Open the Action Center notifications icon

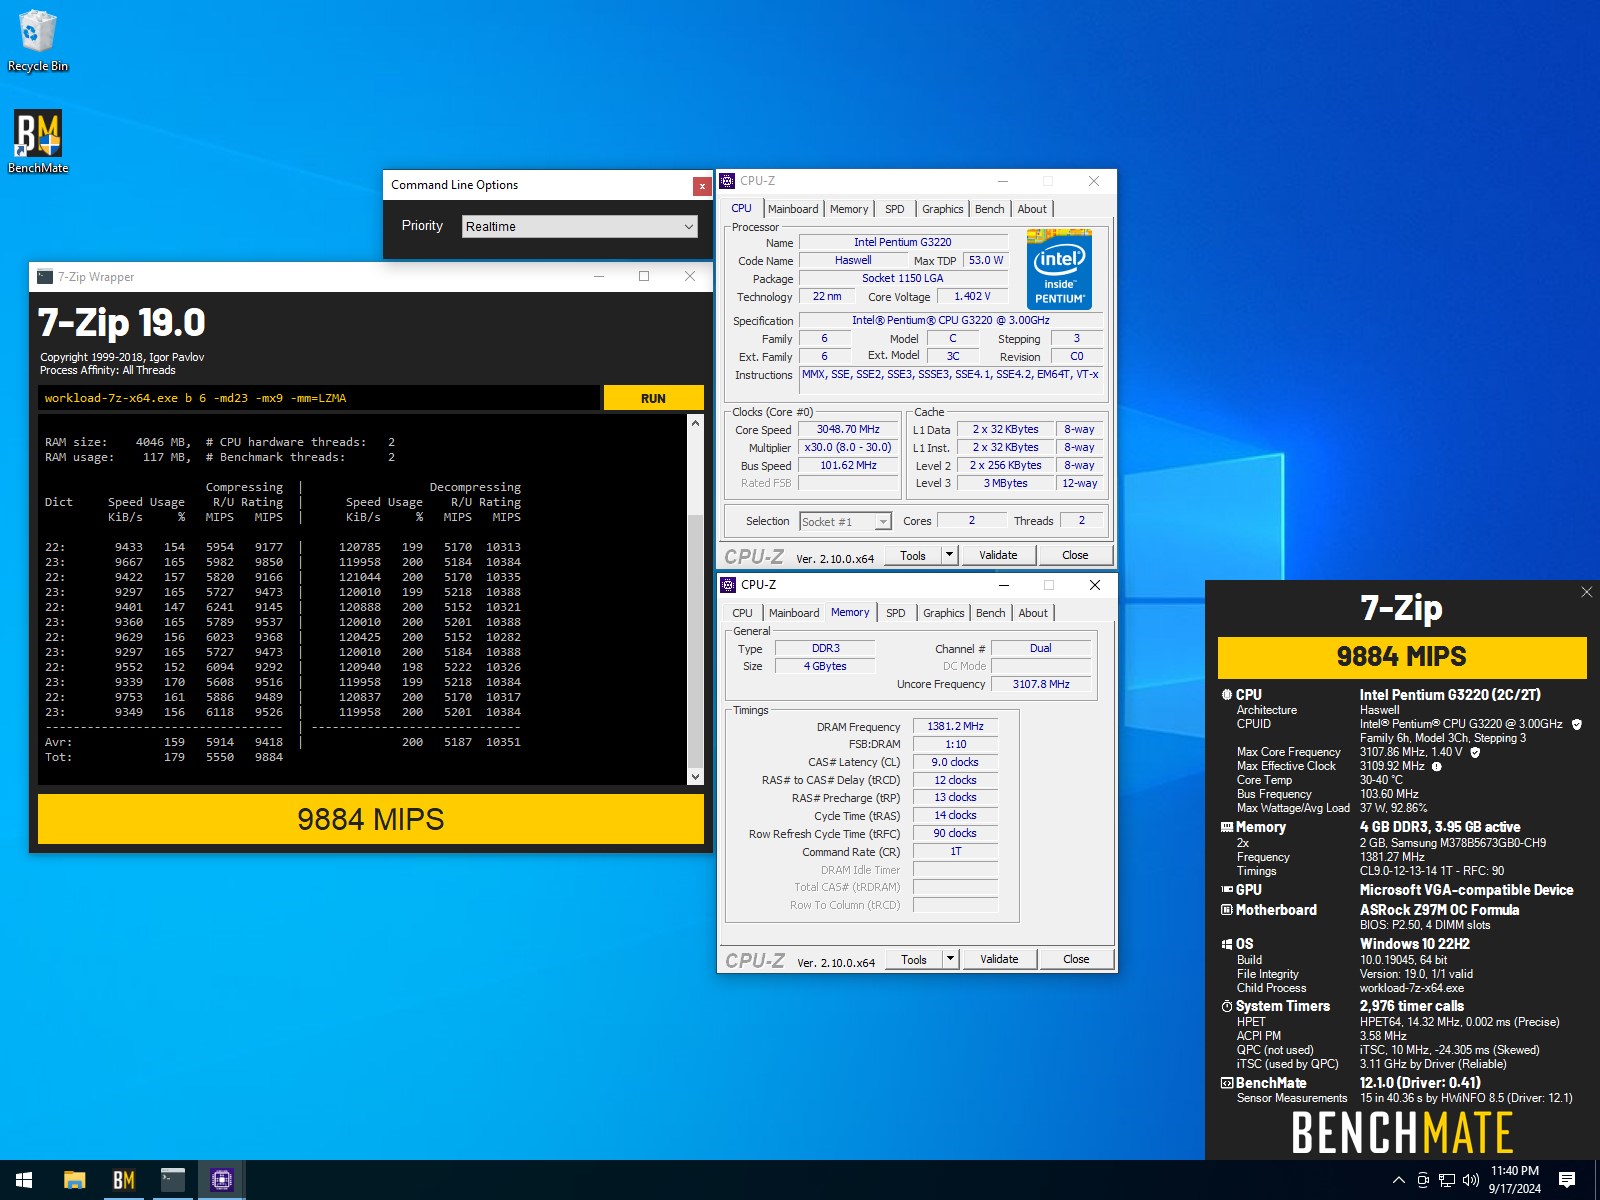(1567, 1180)
